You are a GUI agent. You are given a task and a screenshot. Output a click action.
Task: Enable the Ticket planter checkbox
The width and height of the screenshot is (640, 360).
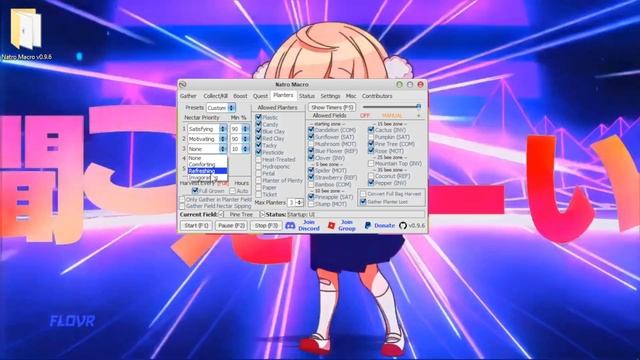pyautogui.click(x=258, y=194)
